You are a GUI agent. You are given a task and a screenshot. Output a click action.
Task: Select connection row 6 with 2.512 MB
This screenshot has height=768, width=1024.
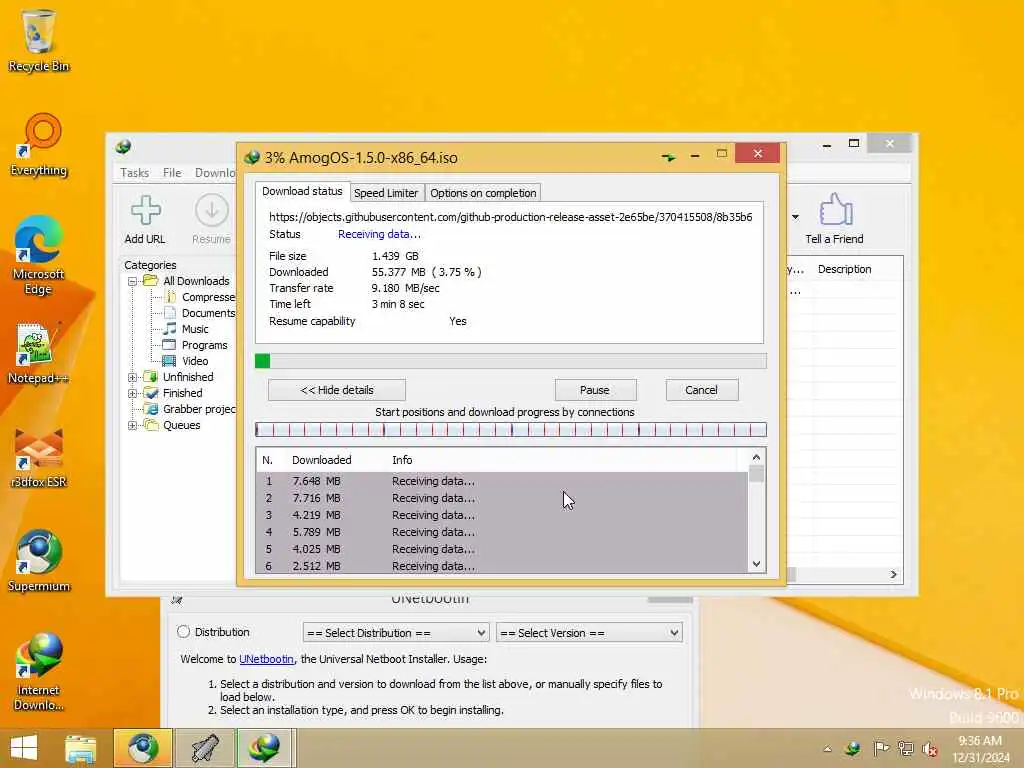[x=502, y=566]
